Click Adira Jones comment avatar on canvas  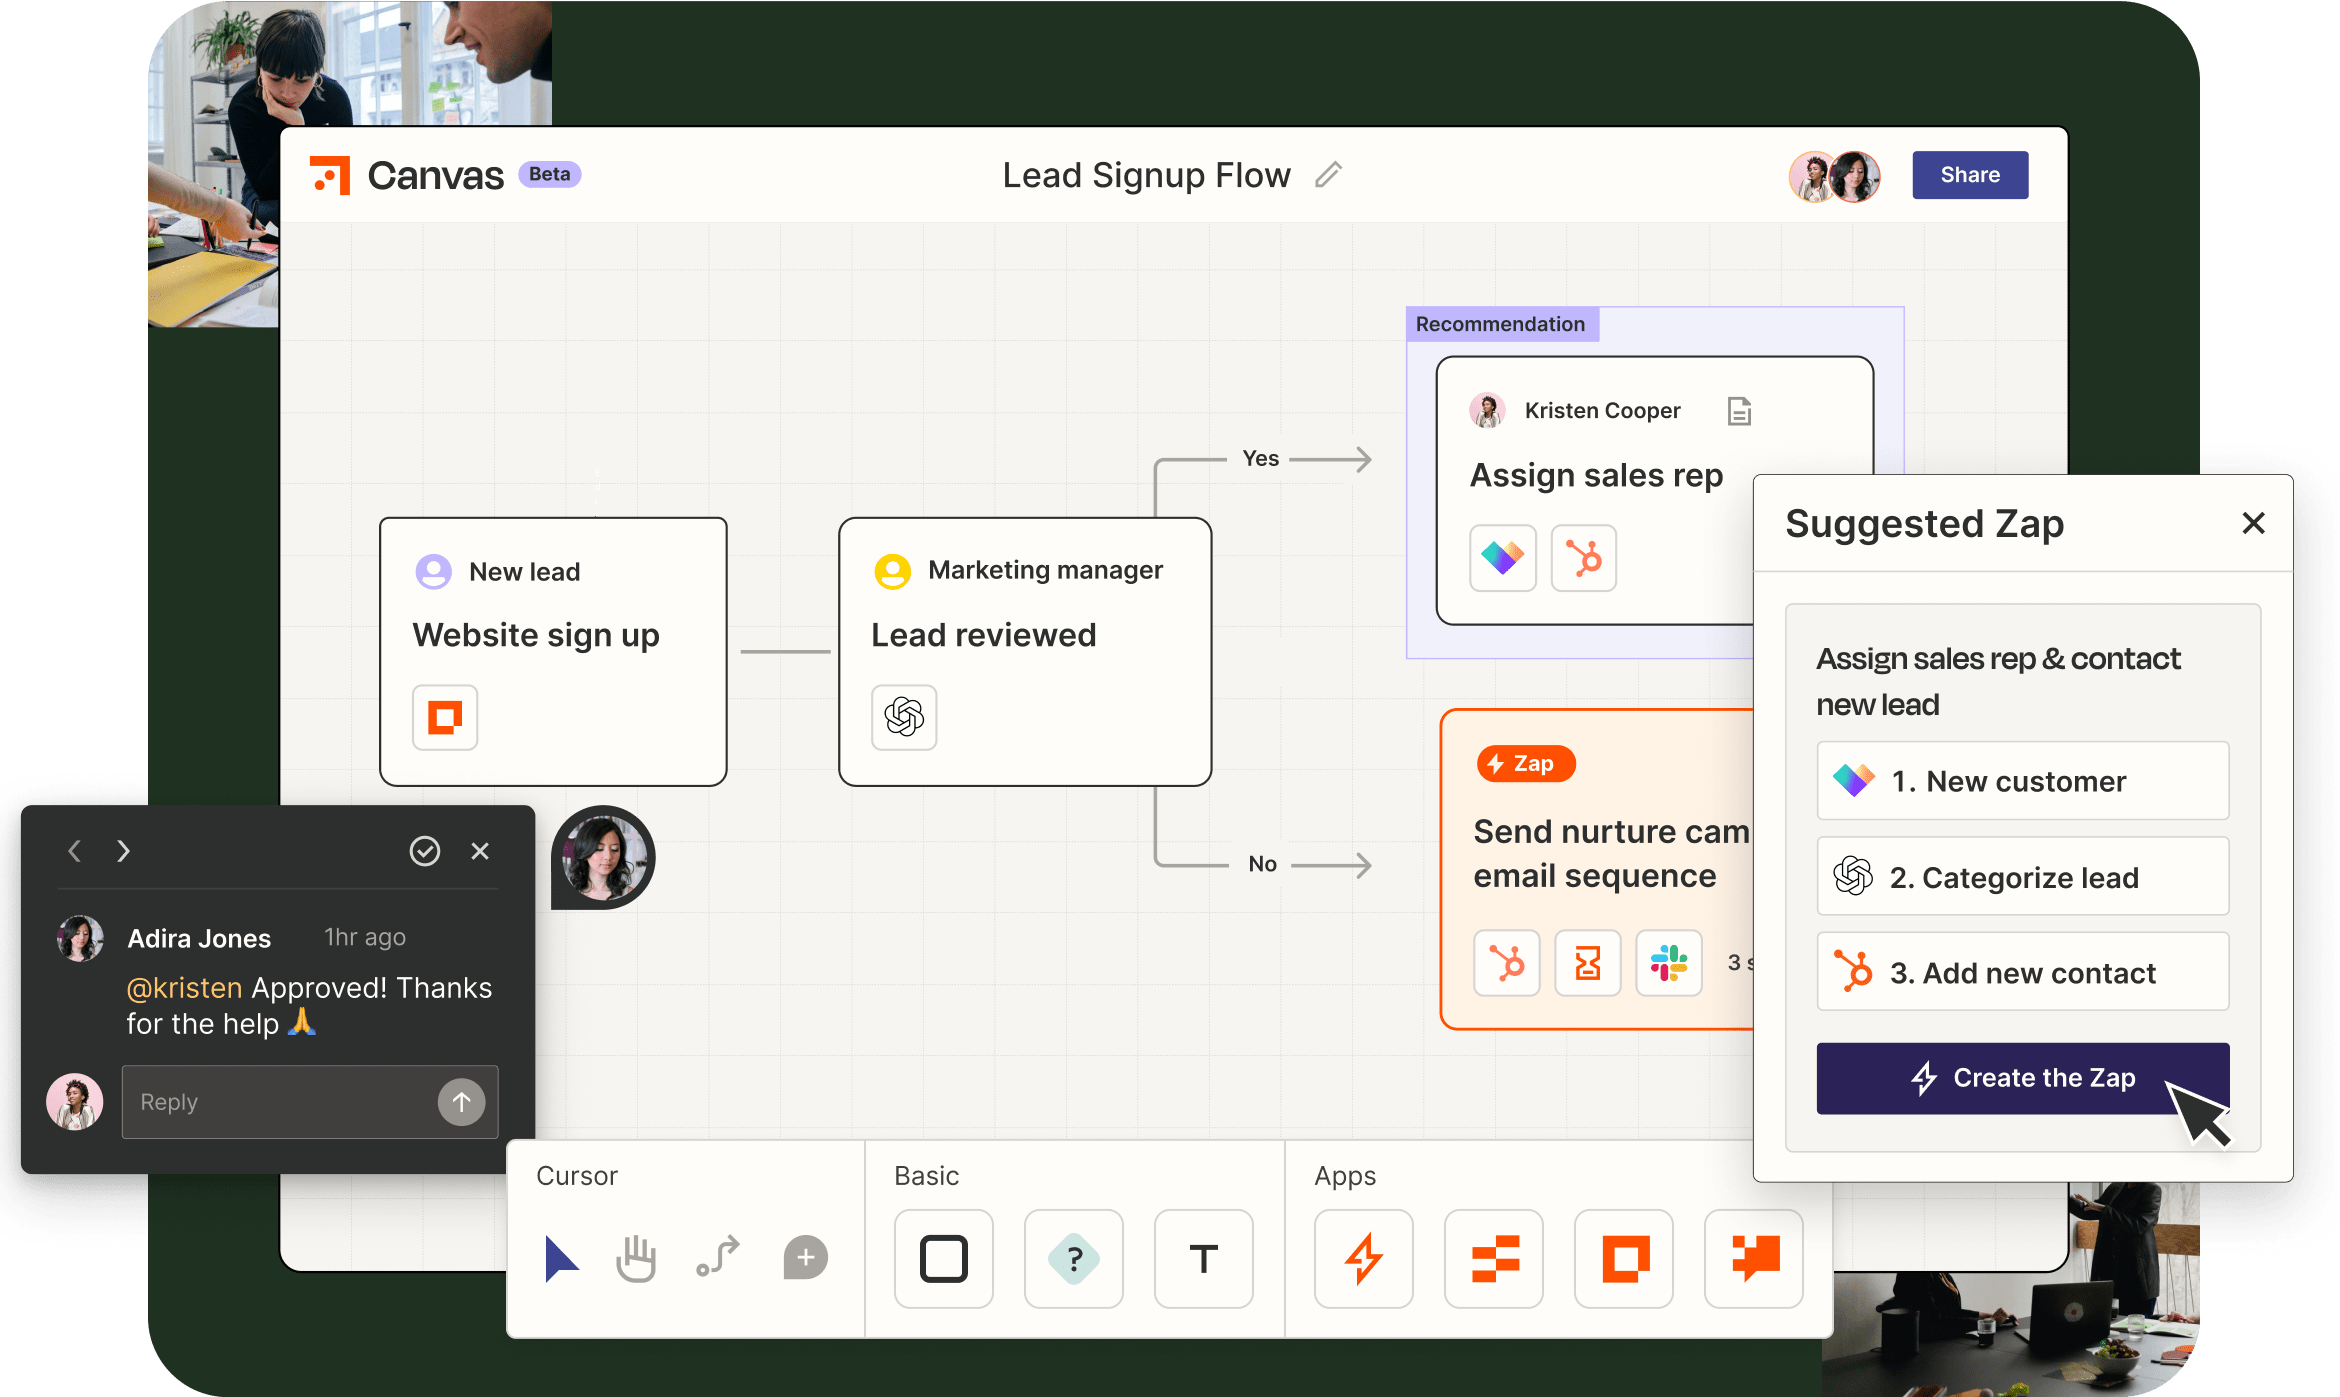coord(603,858)
